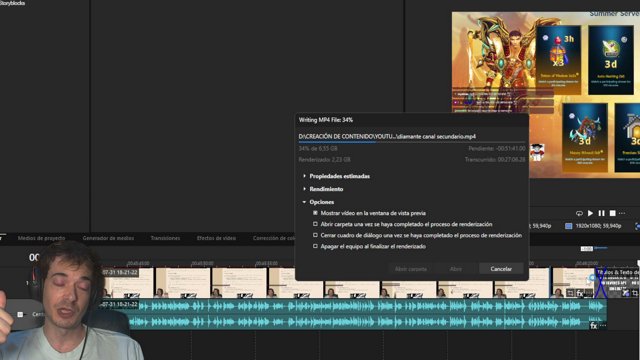This screenshot has width=640, height=360.
Task: Open the fx icon on the last video clip
Action: [580, 293]
